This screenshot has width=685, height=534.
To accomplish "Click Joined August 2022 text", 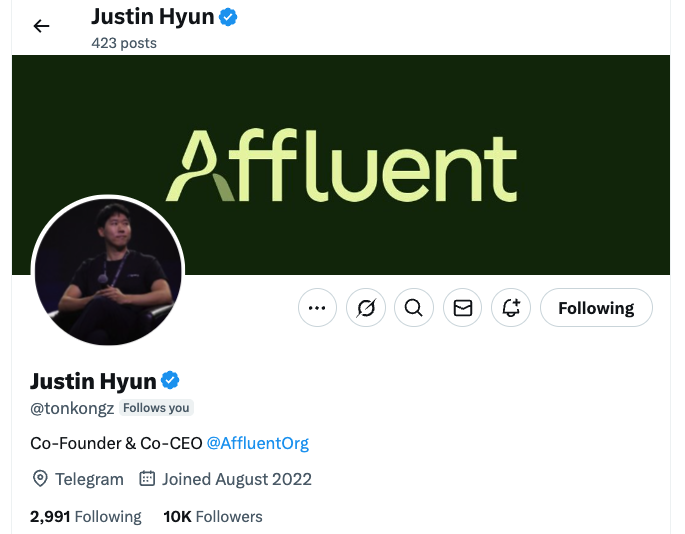I will pos(237,479).
